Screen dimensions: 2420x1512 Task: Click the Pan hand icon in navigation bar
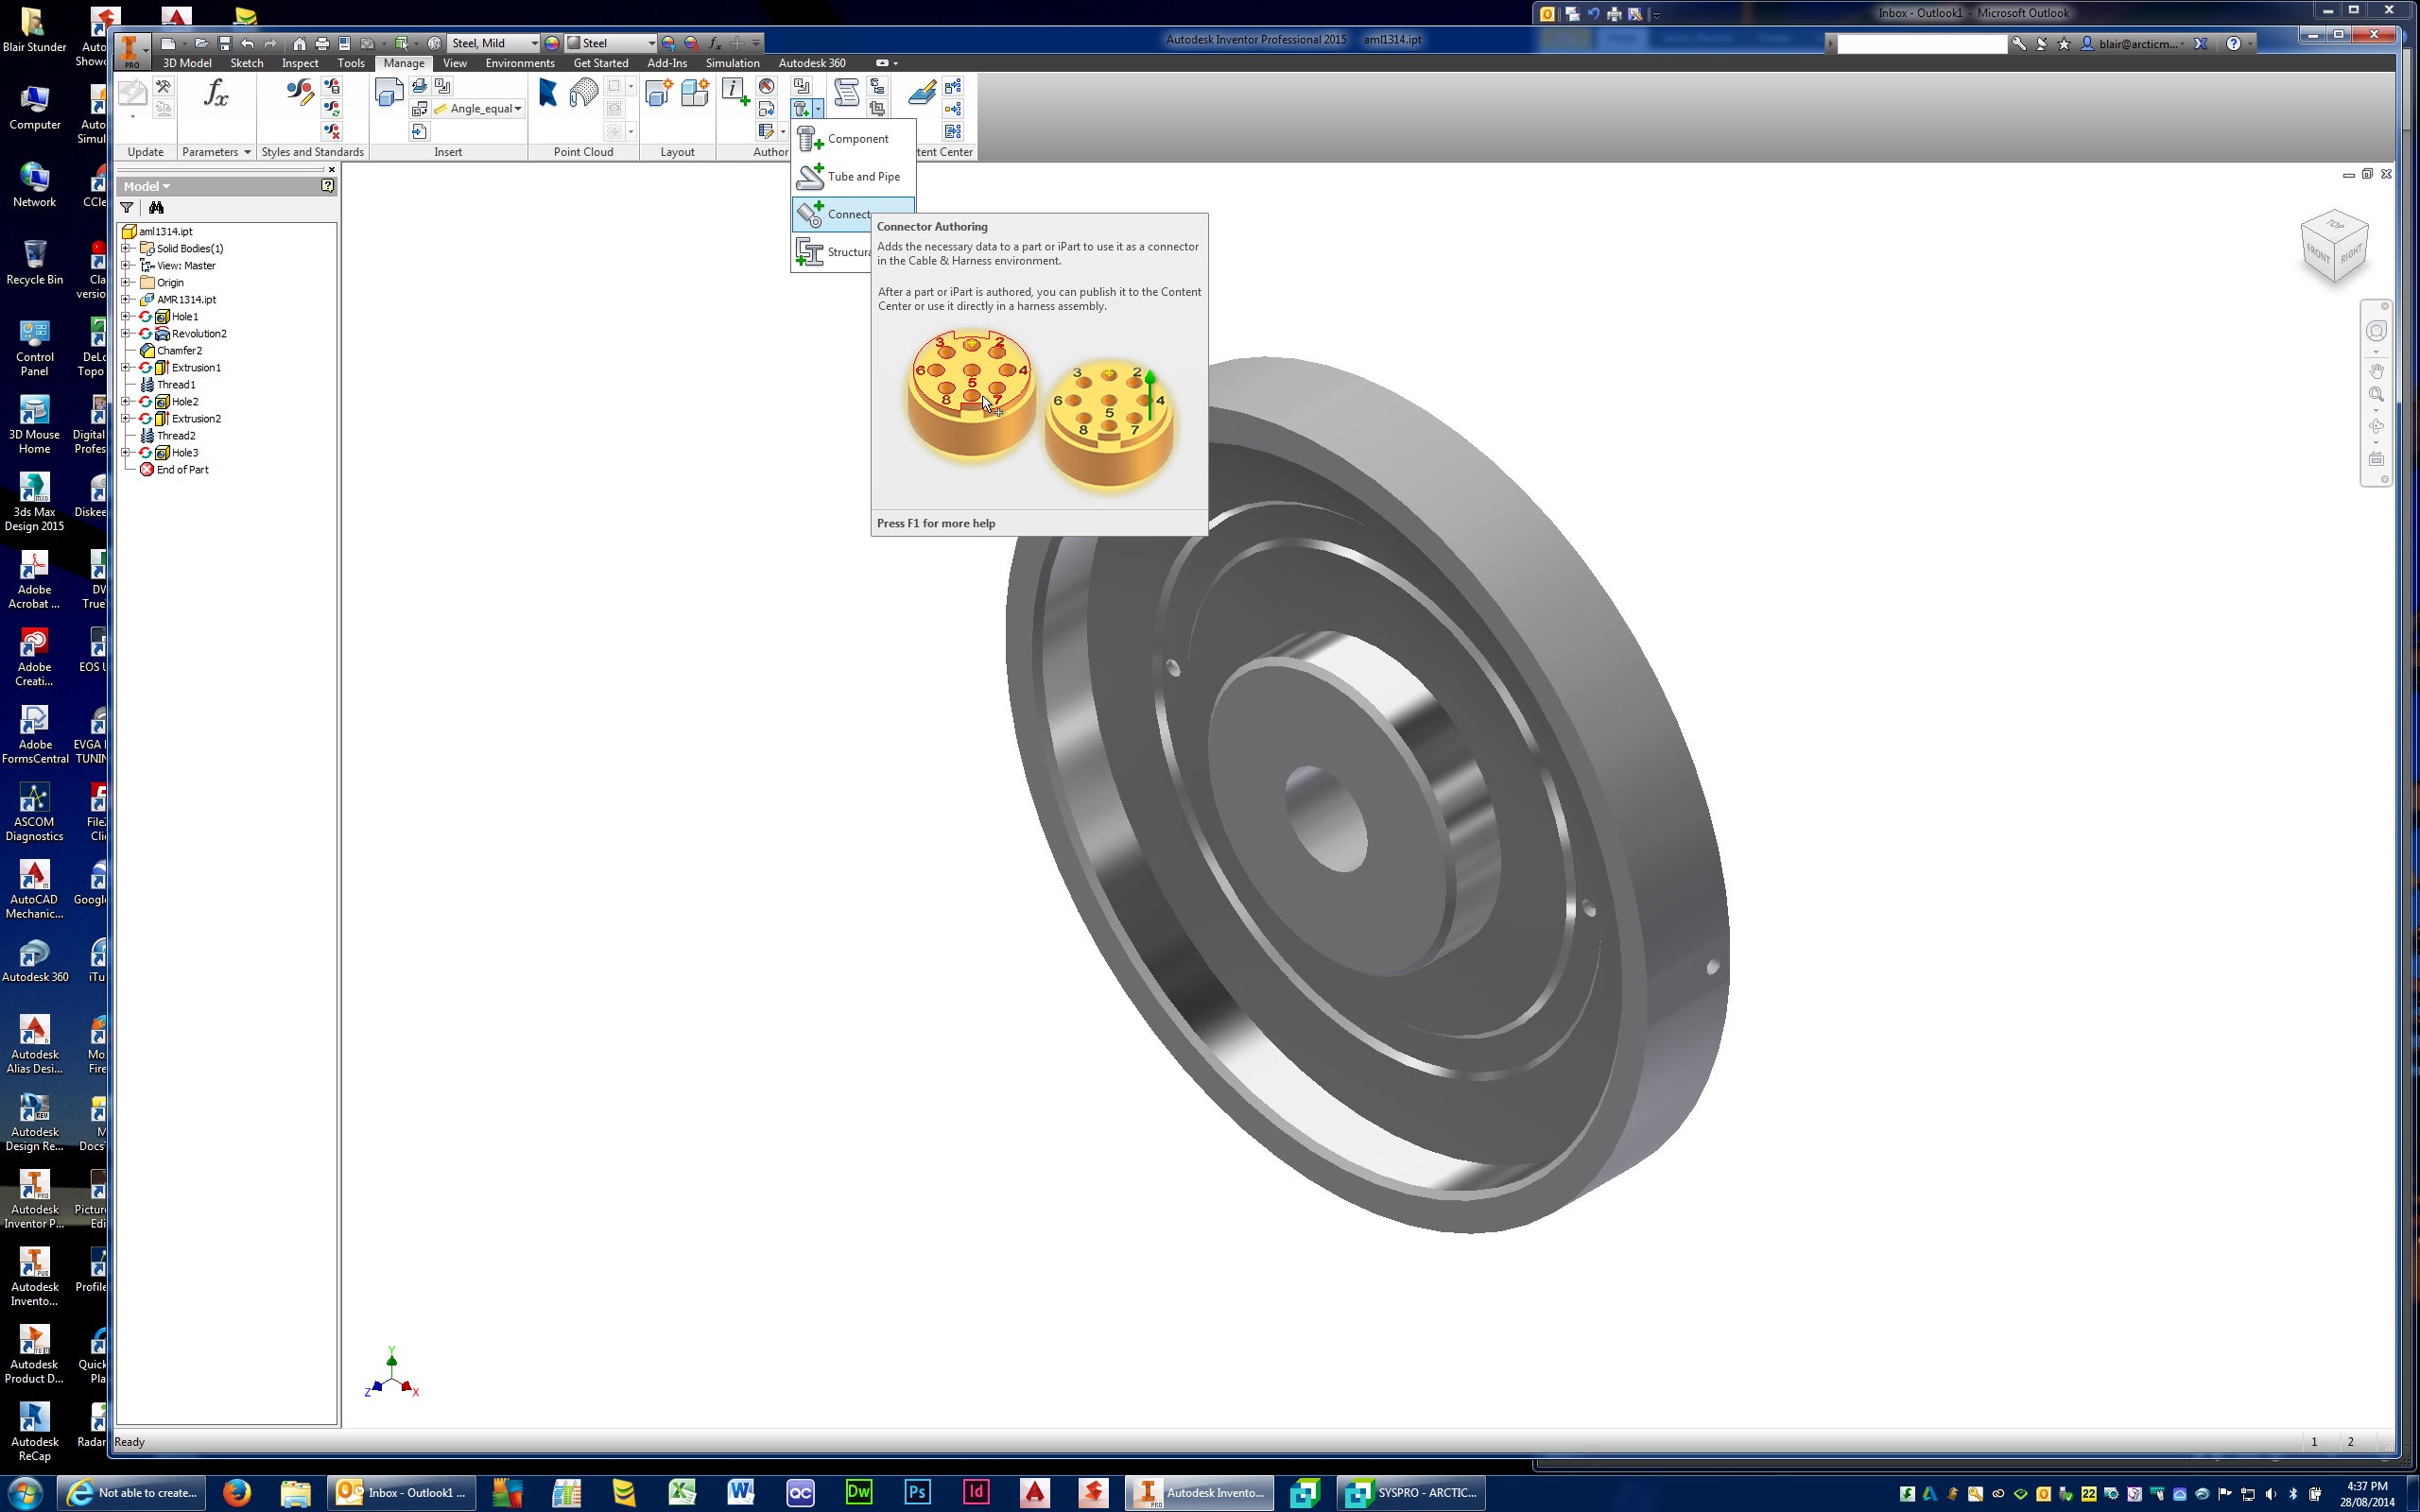[x=2376, y=370]
